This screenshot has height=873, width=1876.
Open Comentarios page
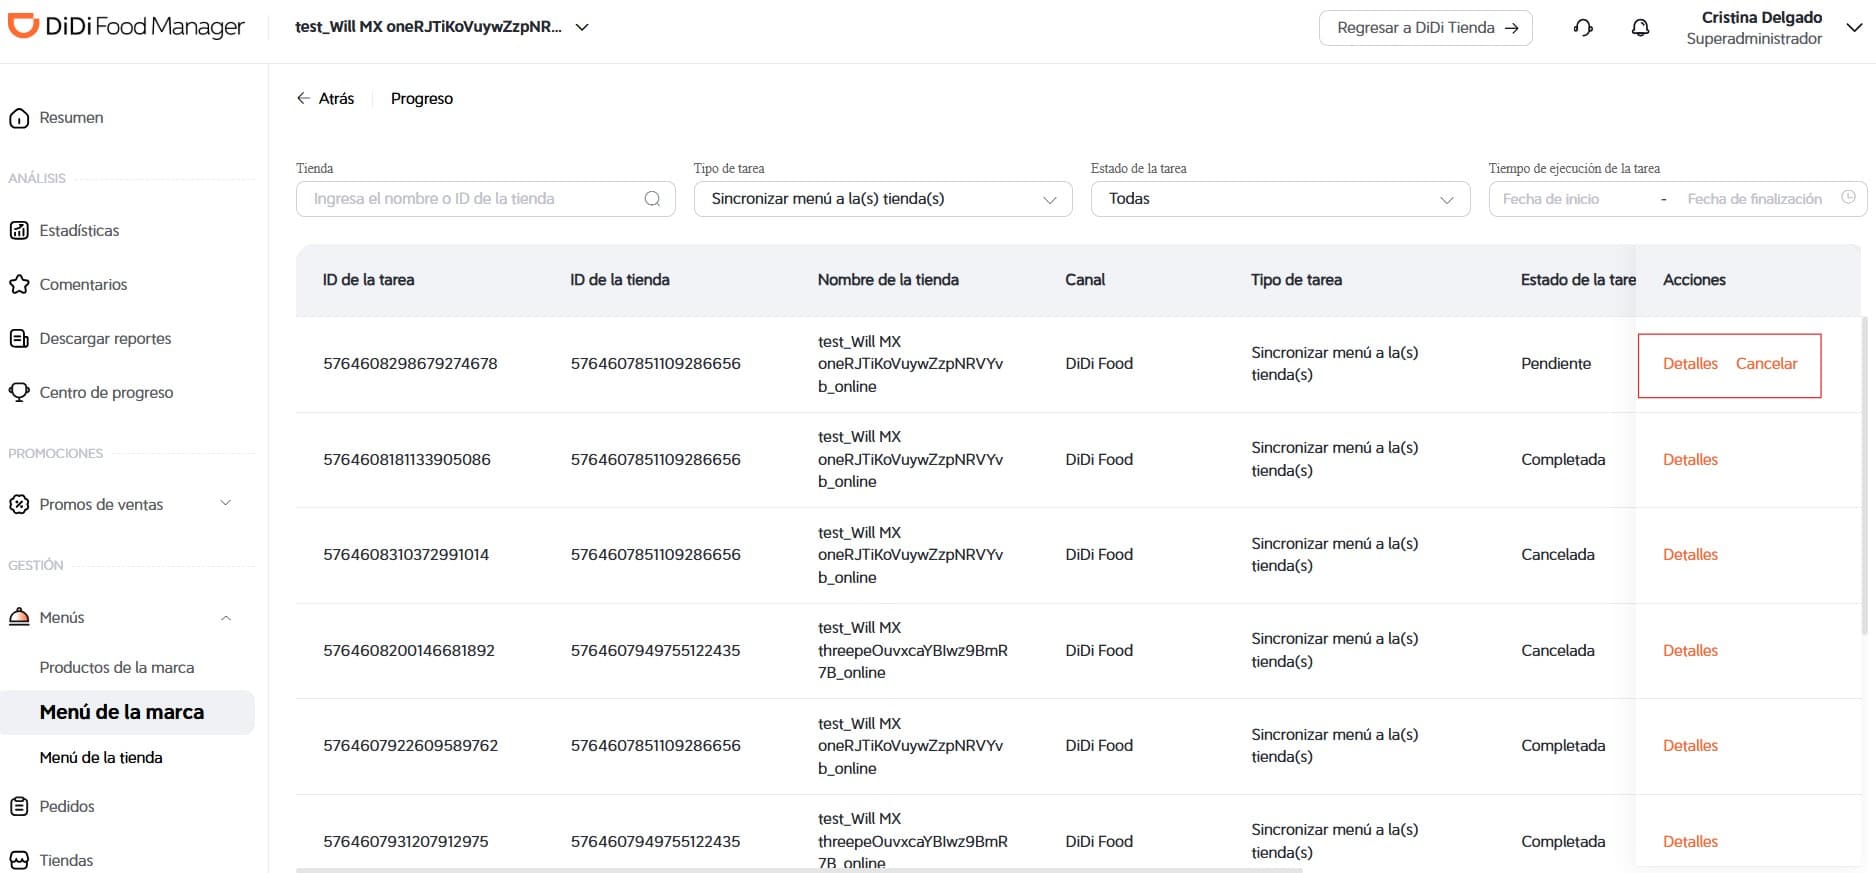point(83,285)
